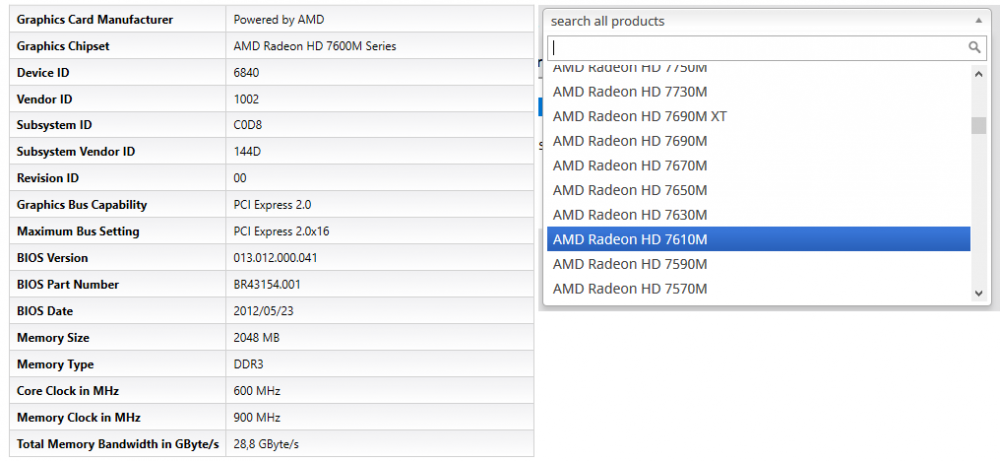Click the 'AMD Radeon HD 7600M Series' chipset value
The image size is (1000, 461).
(314, 46)
